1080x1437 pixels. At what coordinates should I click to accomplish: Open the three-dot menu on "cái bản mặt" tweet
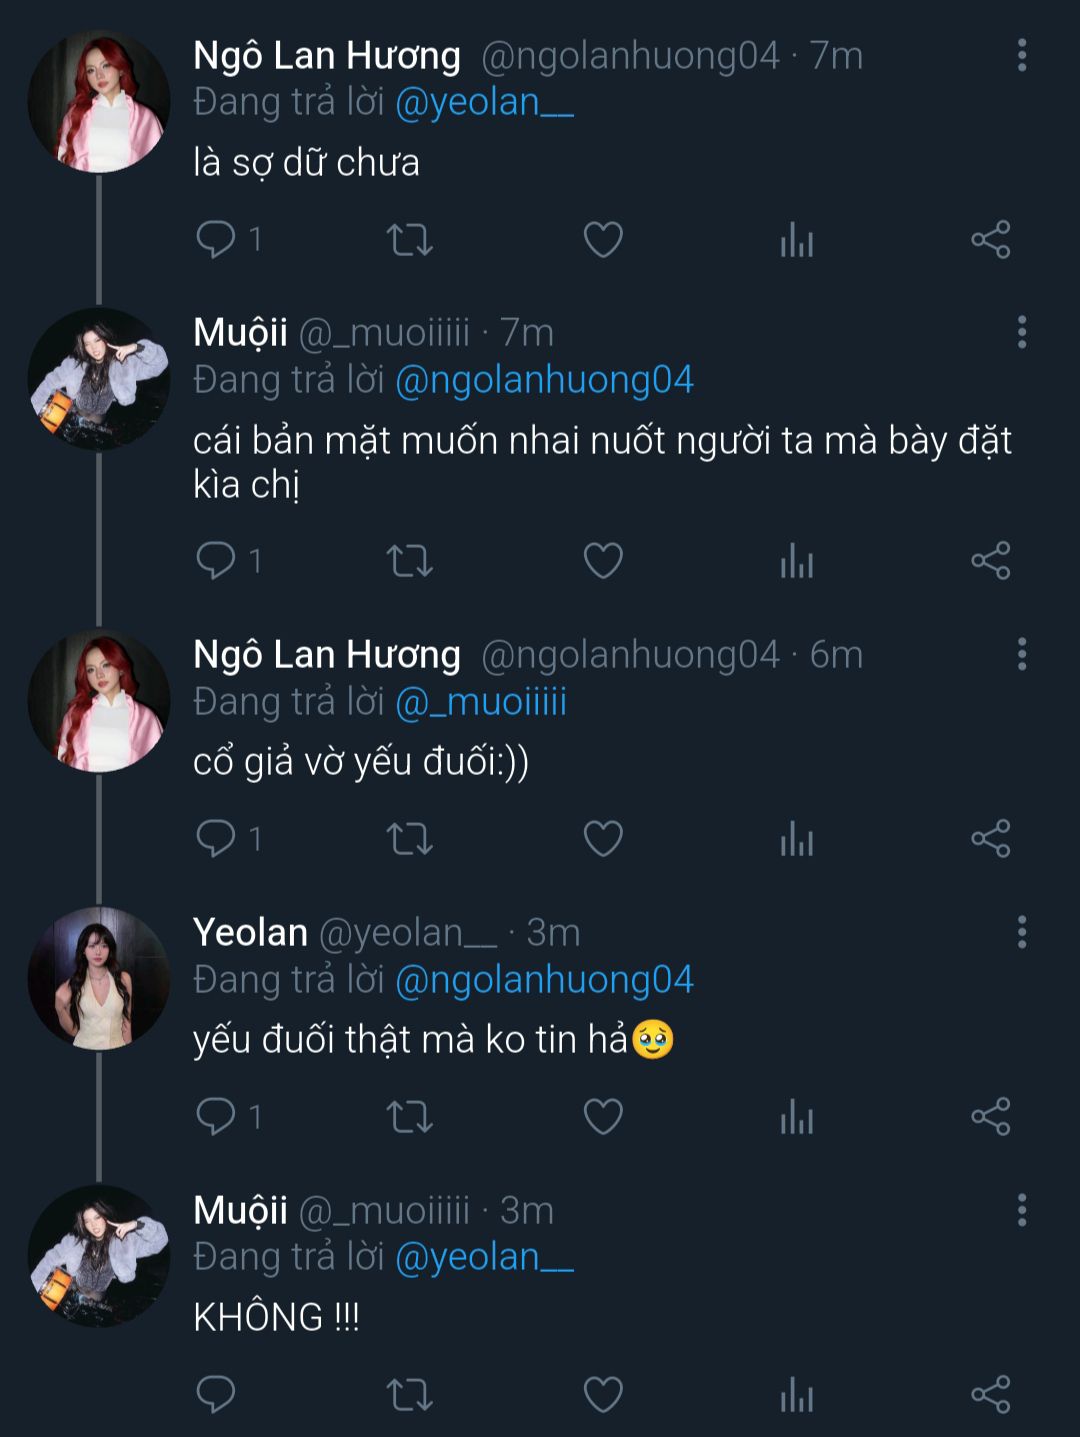click(1022, 332)
